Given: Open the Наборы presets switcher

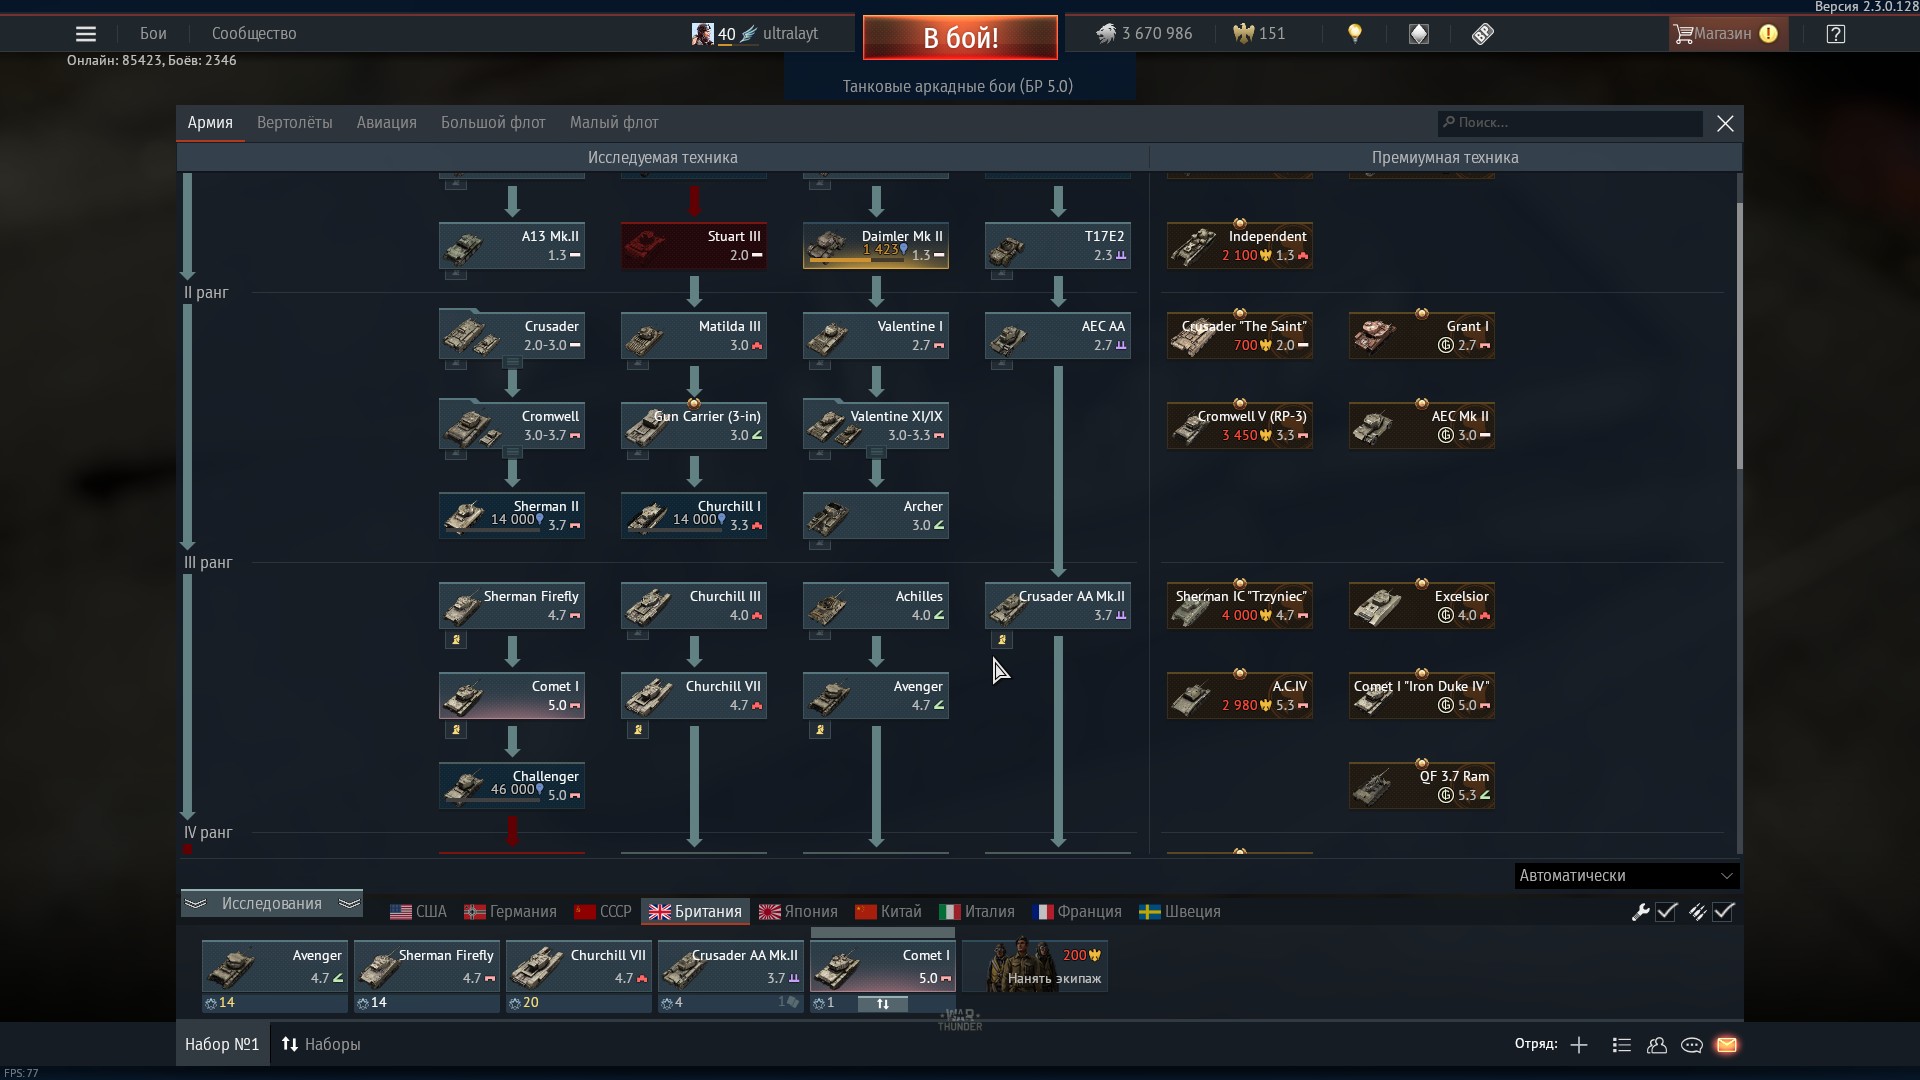Looking at the screenshot, I should coord(321,1045).
